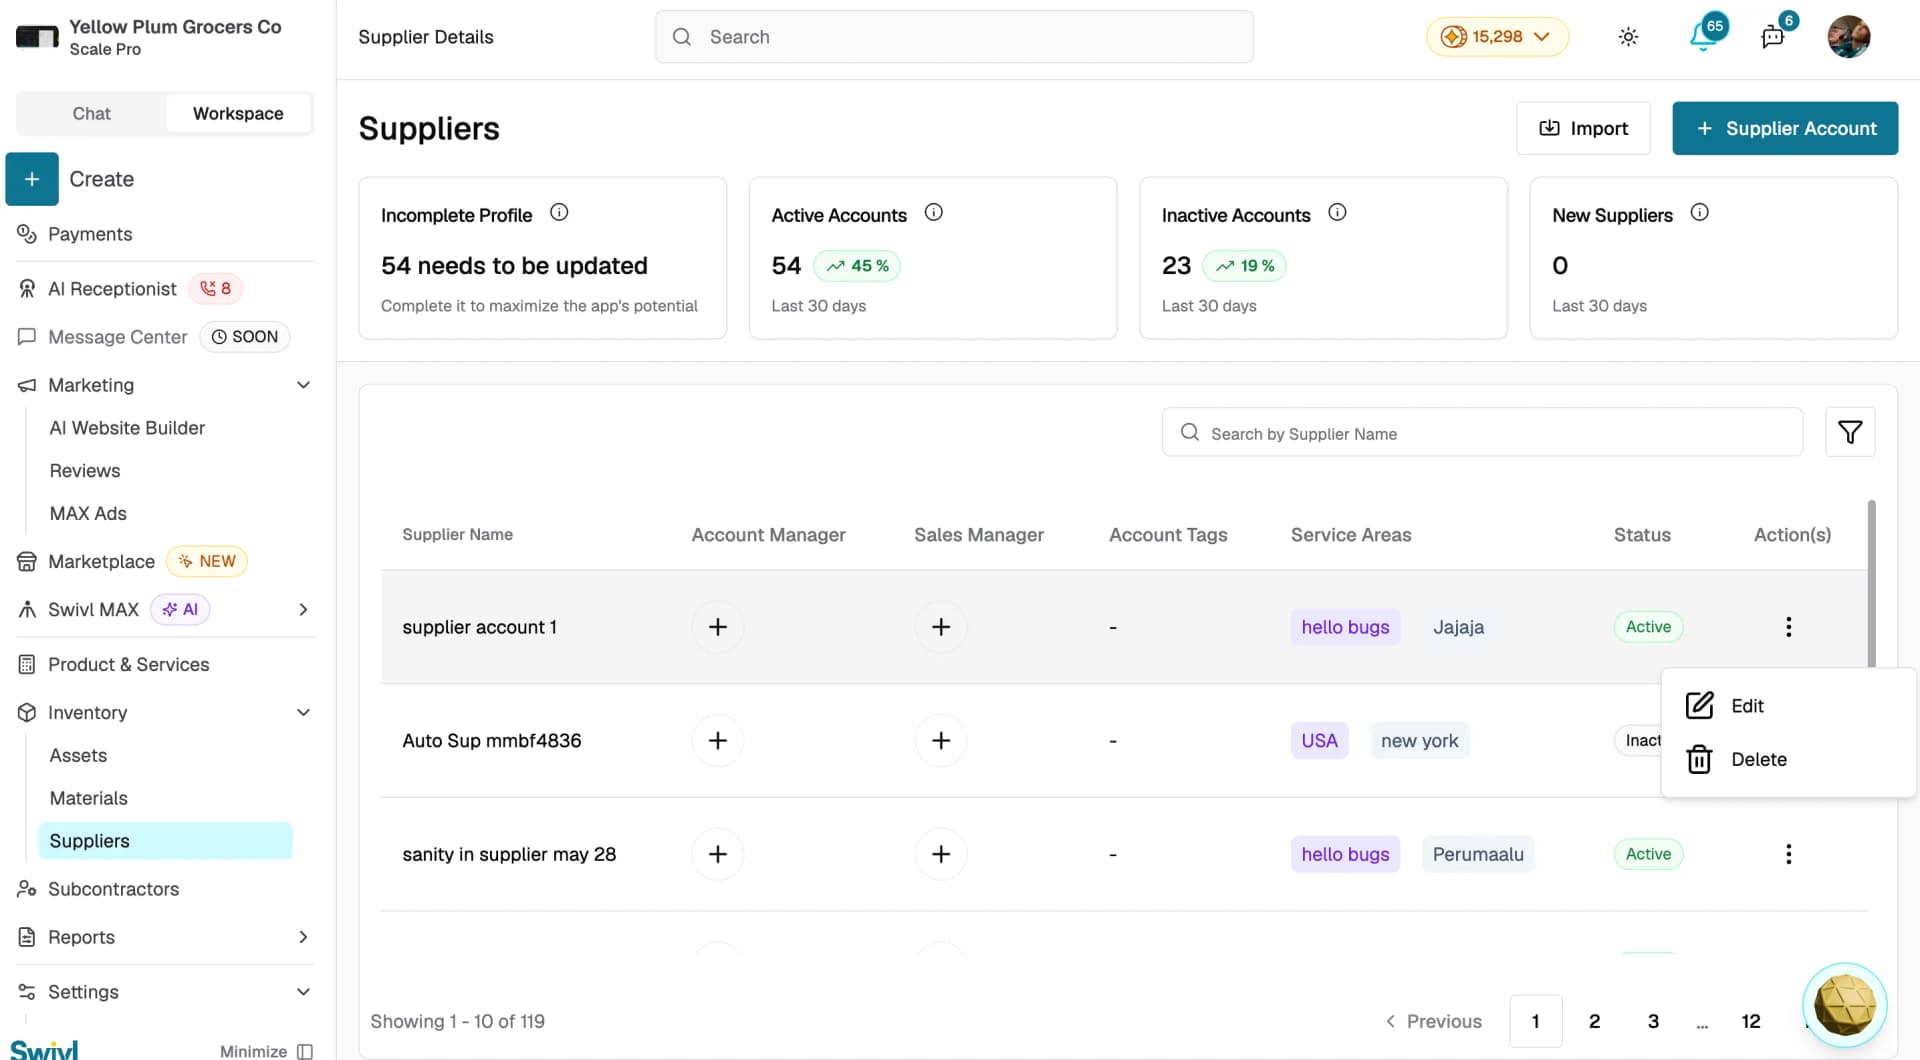Screen dimensions: 1920x1060
Task: Add account manager for supplier account 1
Action: click(x=717, y=627)
